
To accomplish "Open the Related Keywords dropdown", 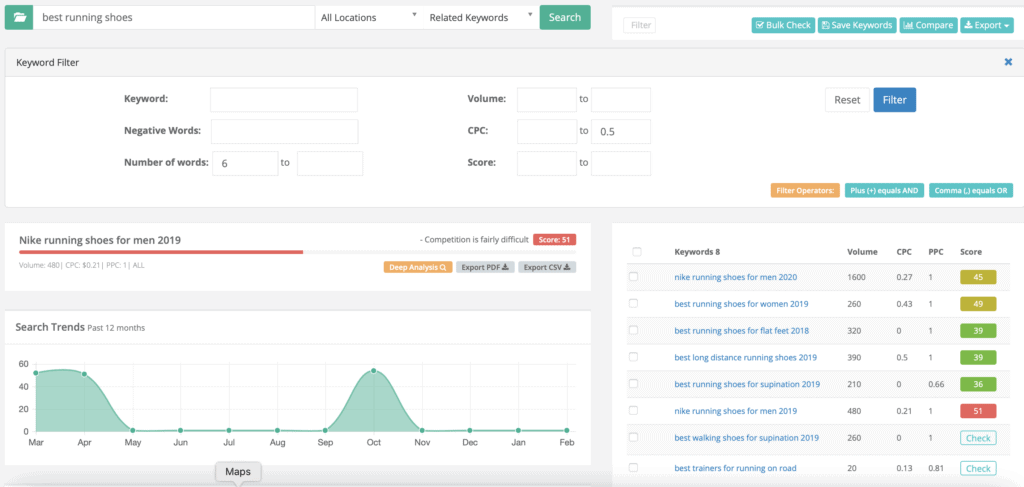I will pos(481,18).
